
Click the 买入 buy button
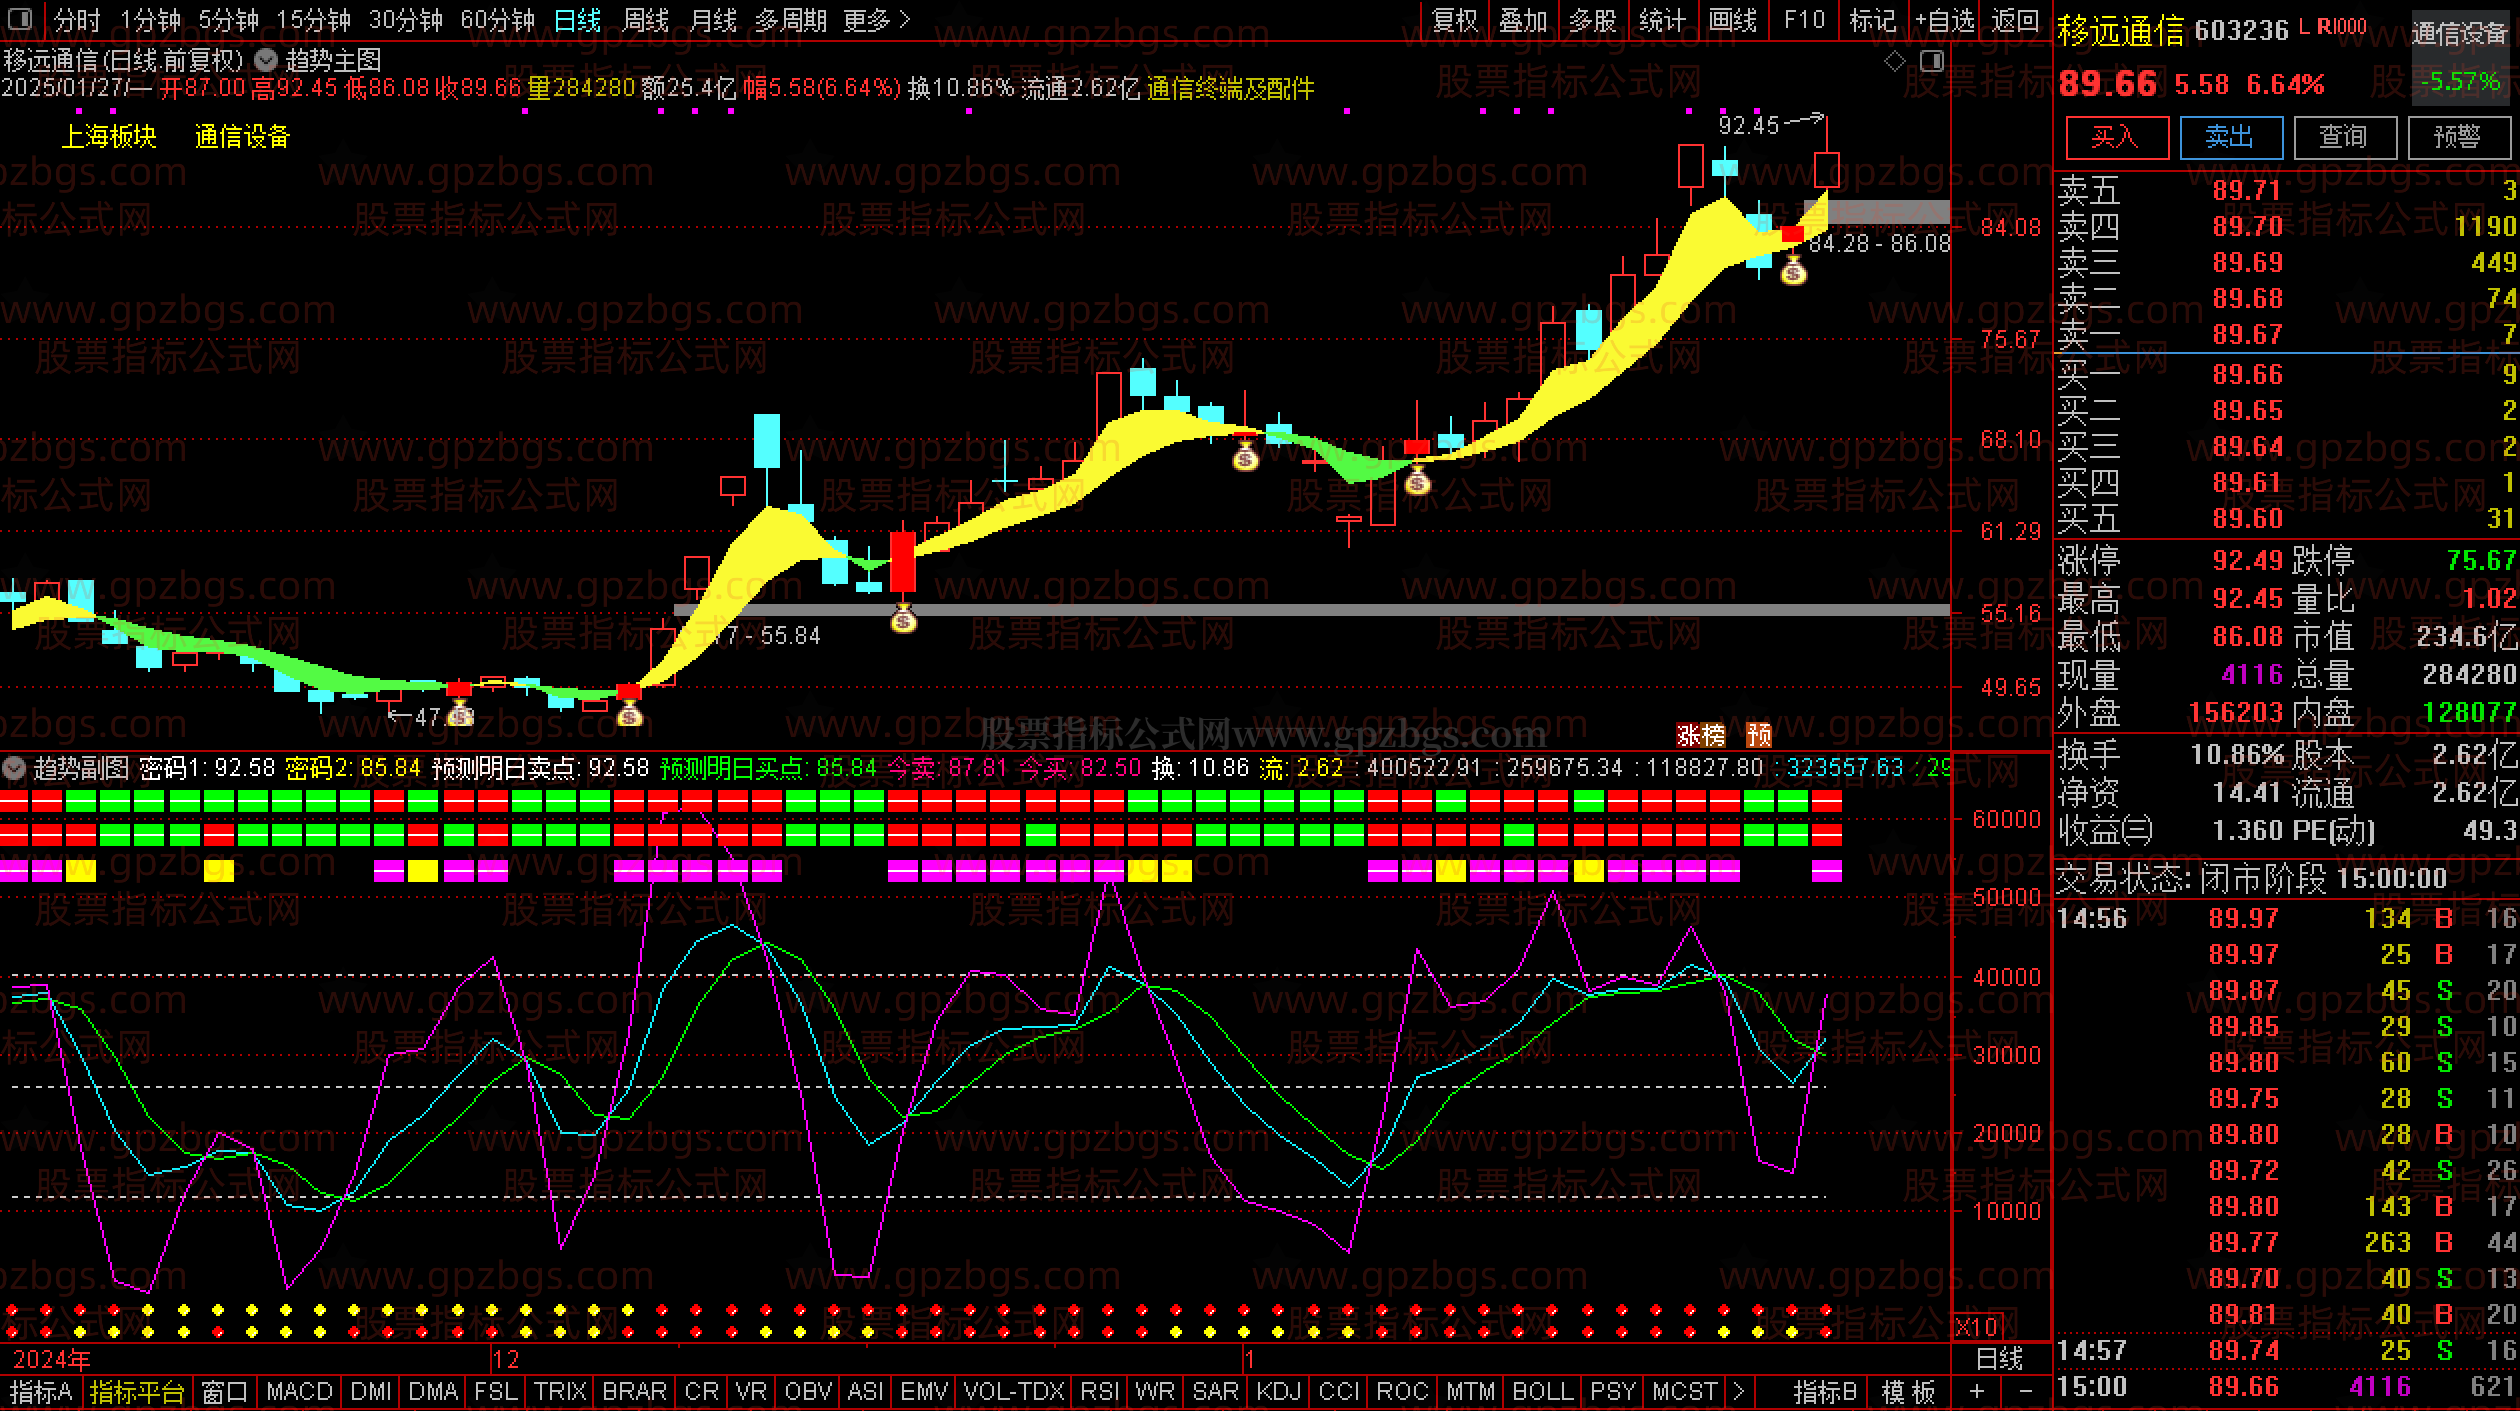click(x=2116, y=137)
